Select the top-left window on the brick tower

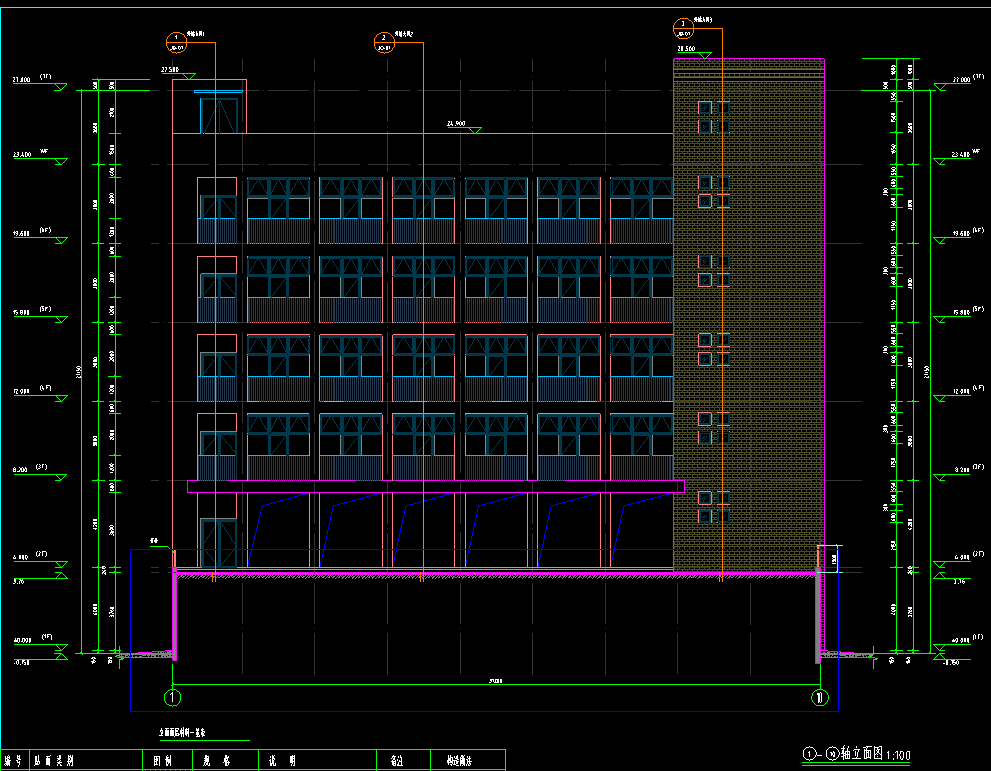(704, 108)
